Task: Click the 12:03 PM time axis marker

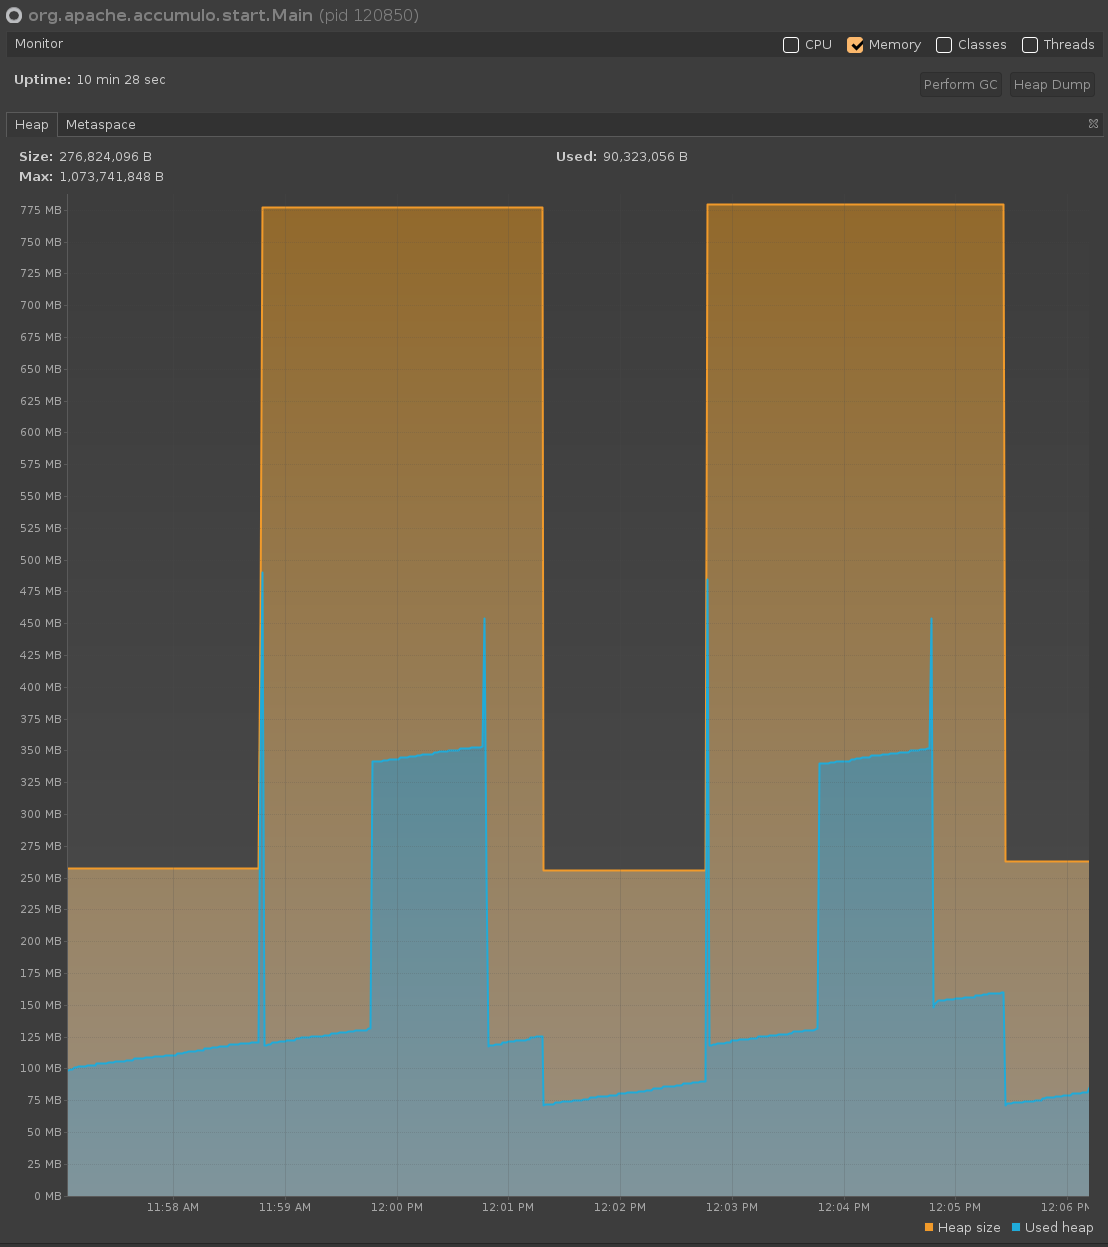Action: 732,1207
